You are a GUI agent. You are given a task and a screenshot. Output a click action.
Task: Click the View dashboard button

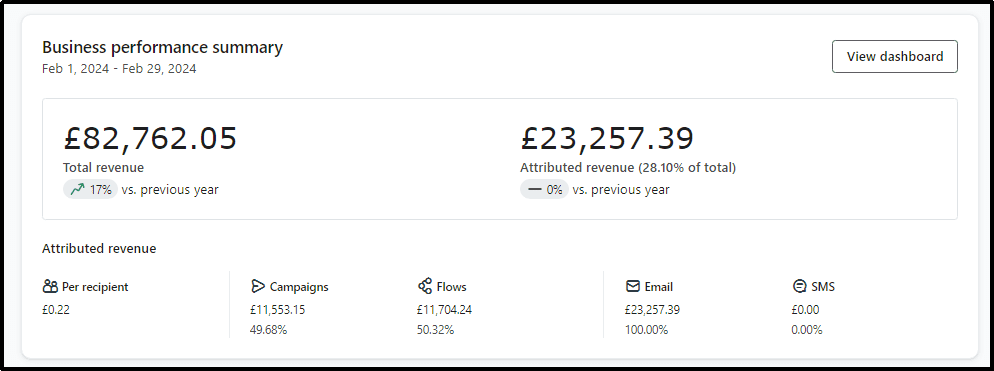click(x=894, y=56)
